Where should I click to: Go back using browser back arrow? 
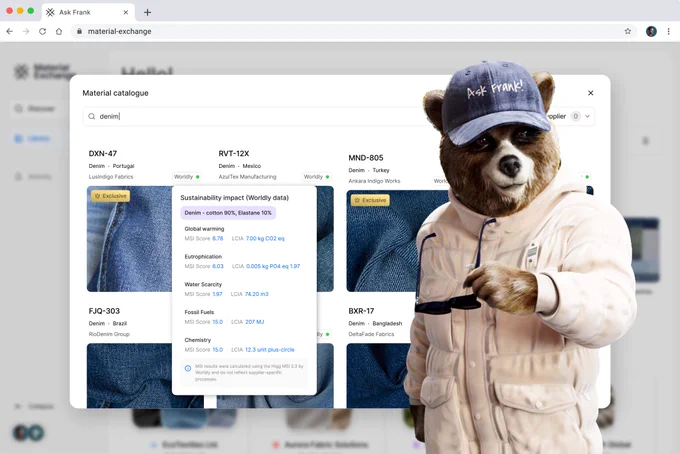[10, 31]
